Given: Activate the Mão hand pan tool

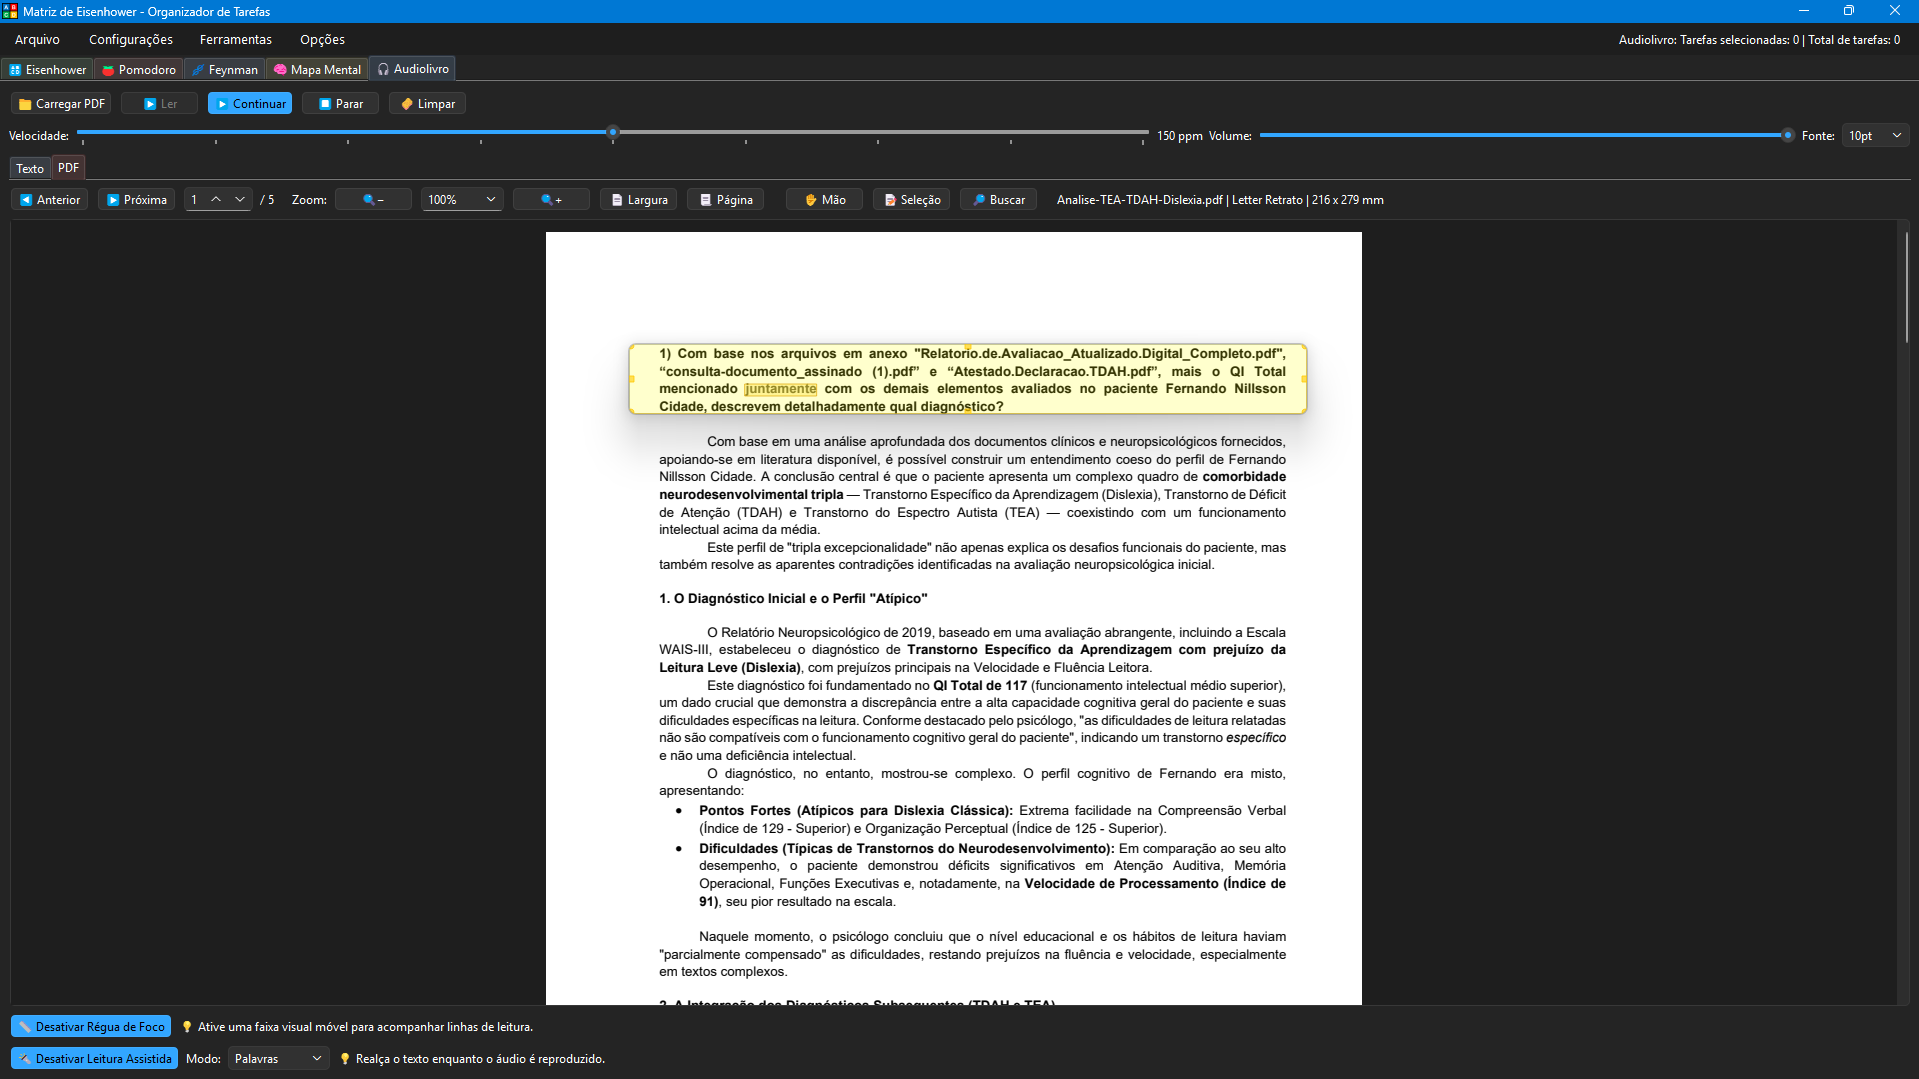Looking at the screenshot, I should point(824,200).
